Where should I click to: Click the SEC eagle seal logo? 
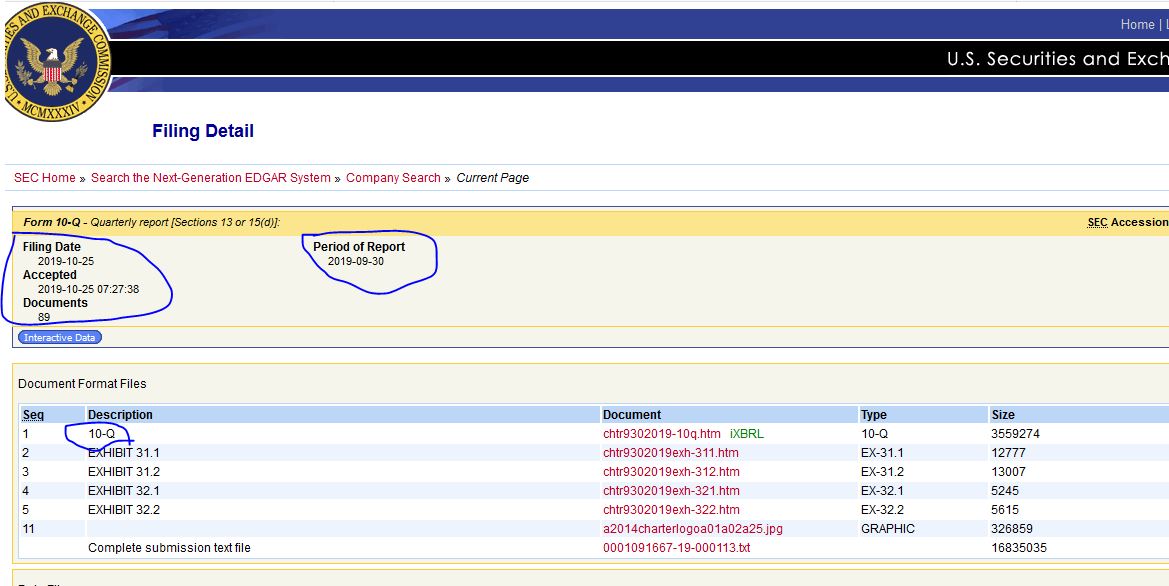pyautogui.click(x=56, y=61)
